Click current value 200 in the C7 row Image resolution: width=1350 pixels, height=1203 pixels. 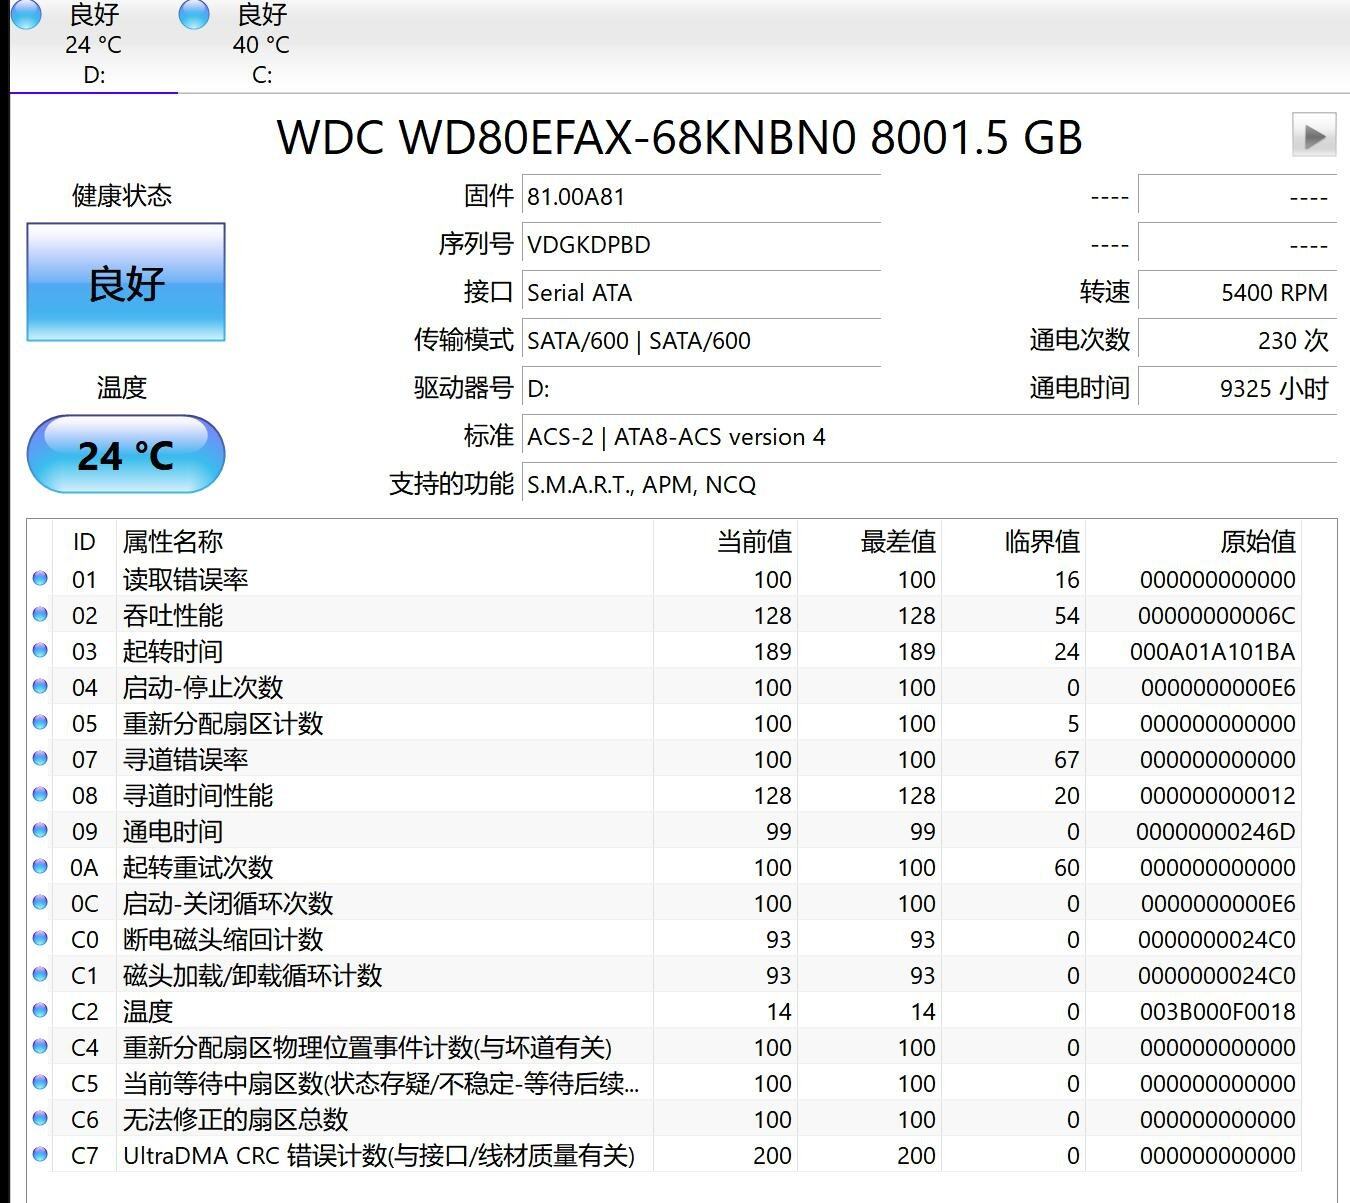tap(772, 1156)
